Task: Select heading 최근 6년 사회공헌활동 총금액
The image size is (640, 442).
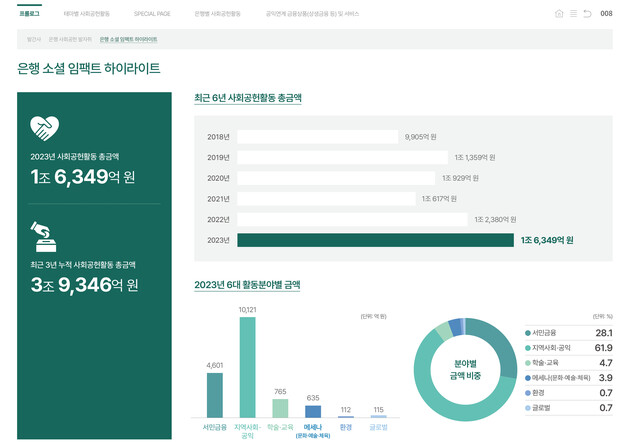Action: [x=248, y=98]
